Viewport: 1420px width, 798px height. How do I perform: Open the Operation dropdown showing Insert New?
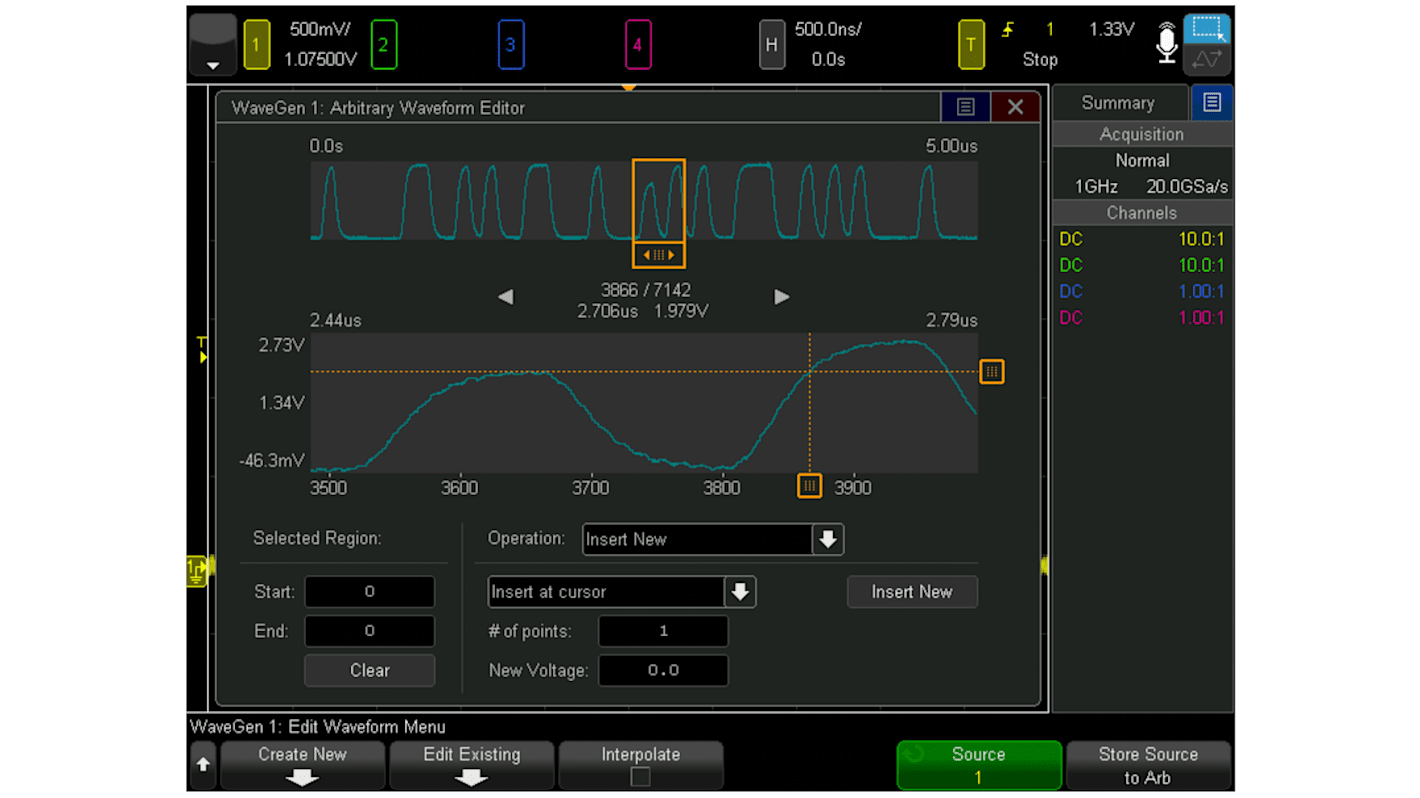(x=827, y=539)
